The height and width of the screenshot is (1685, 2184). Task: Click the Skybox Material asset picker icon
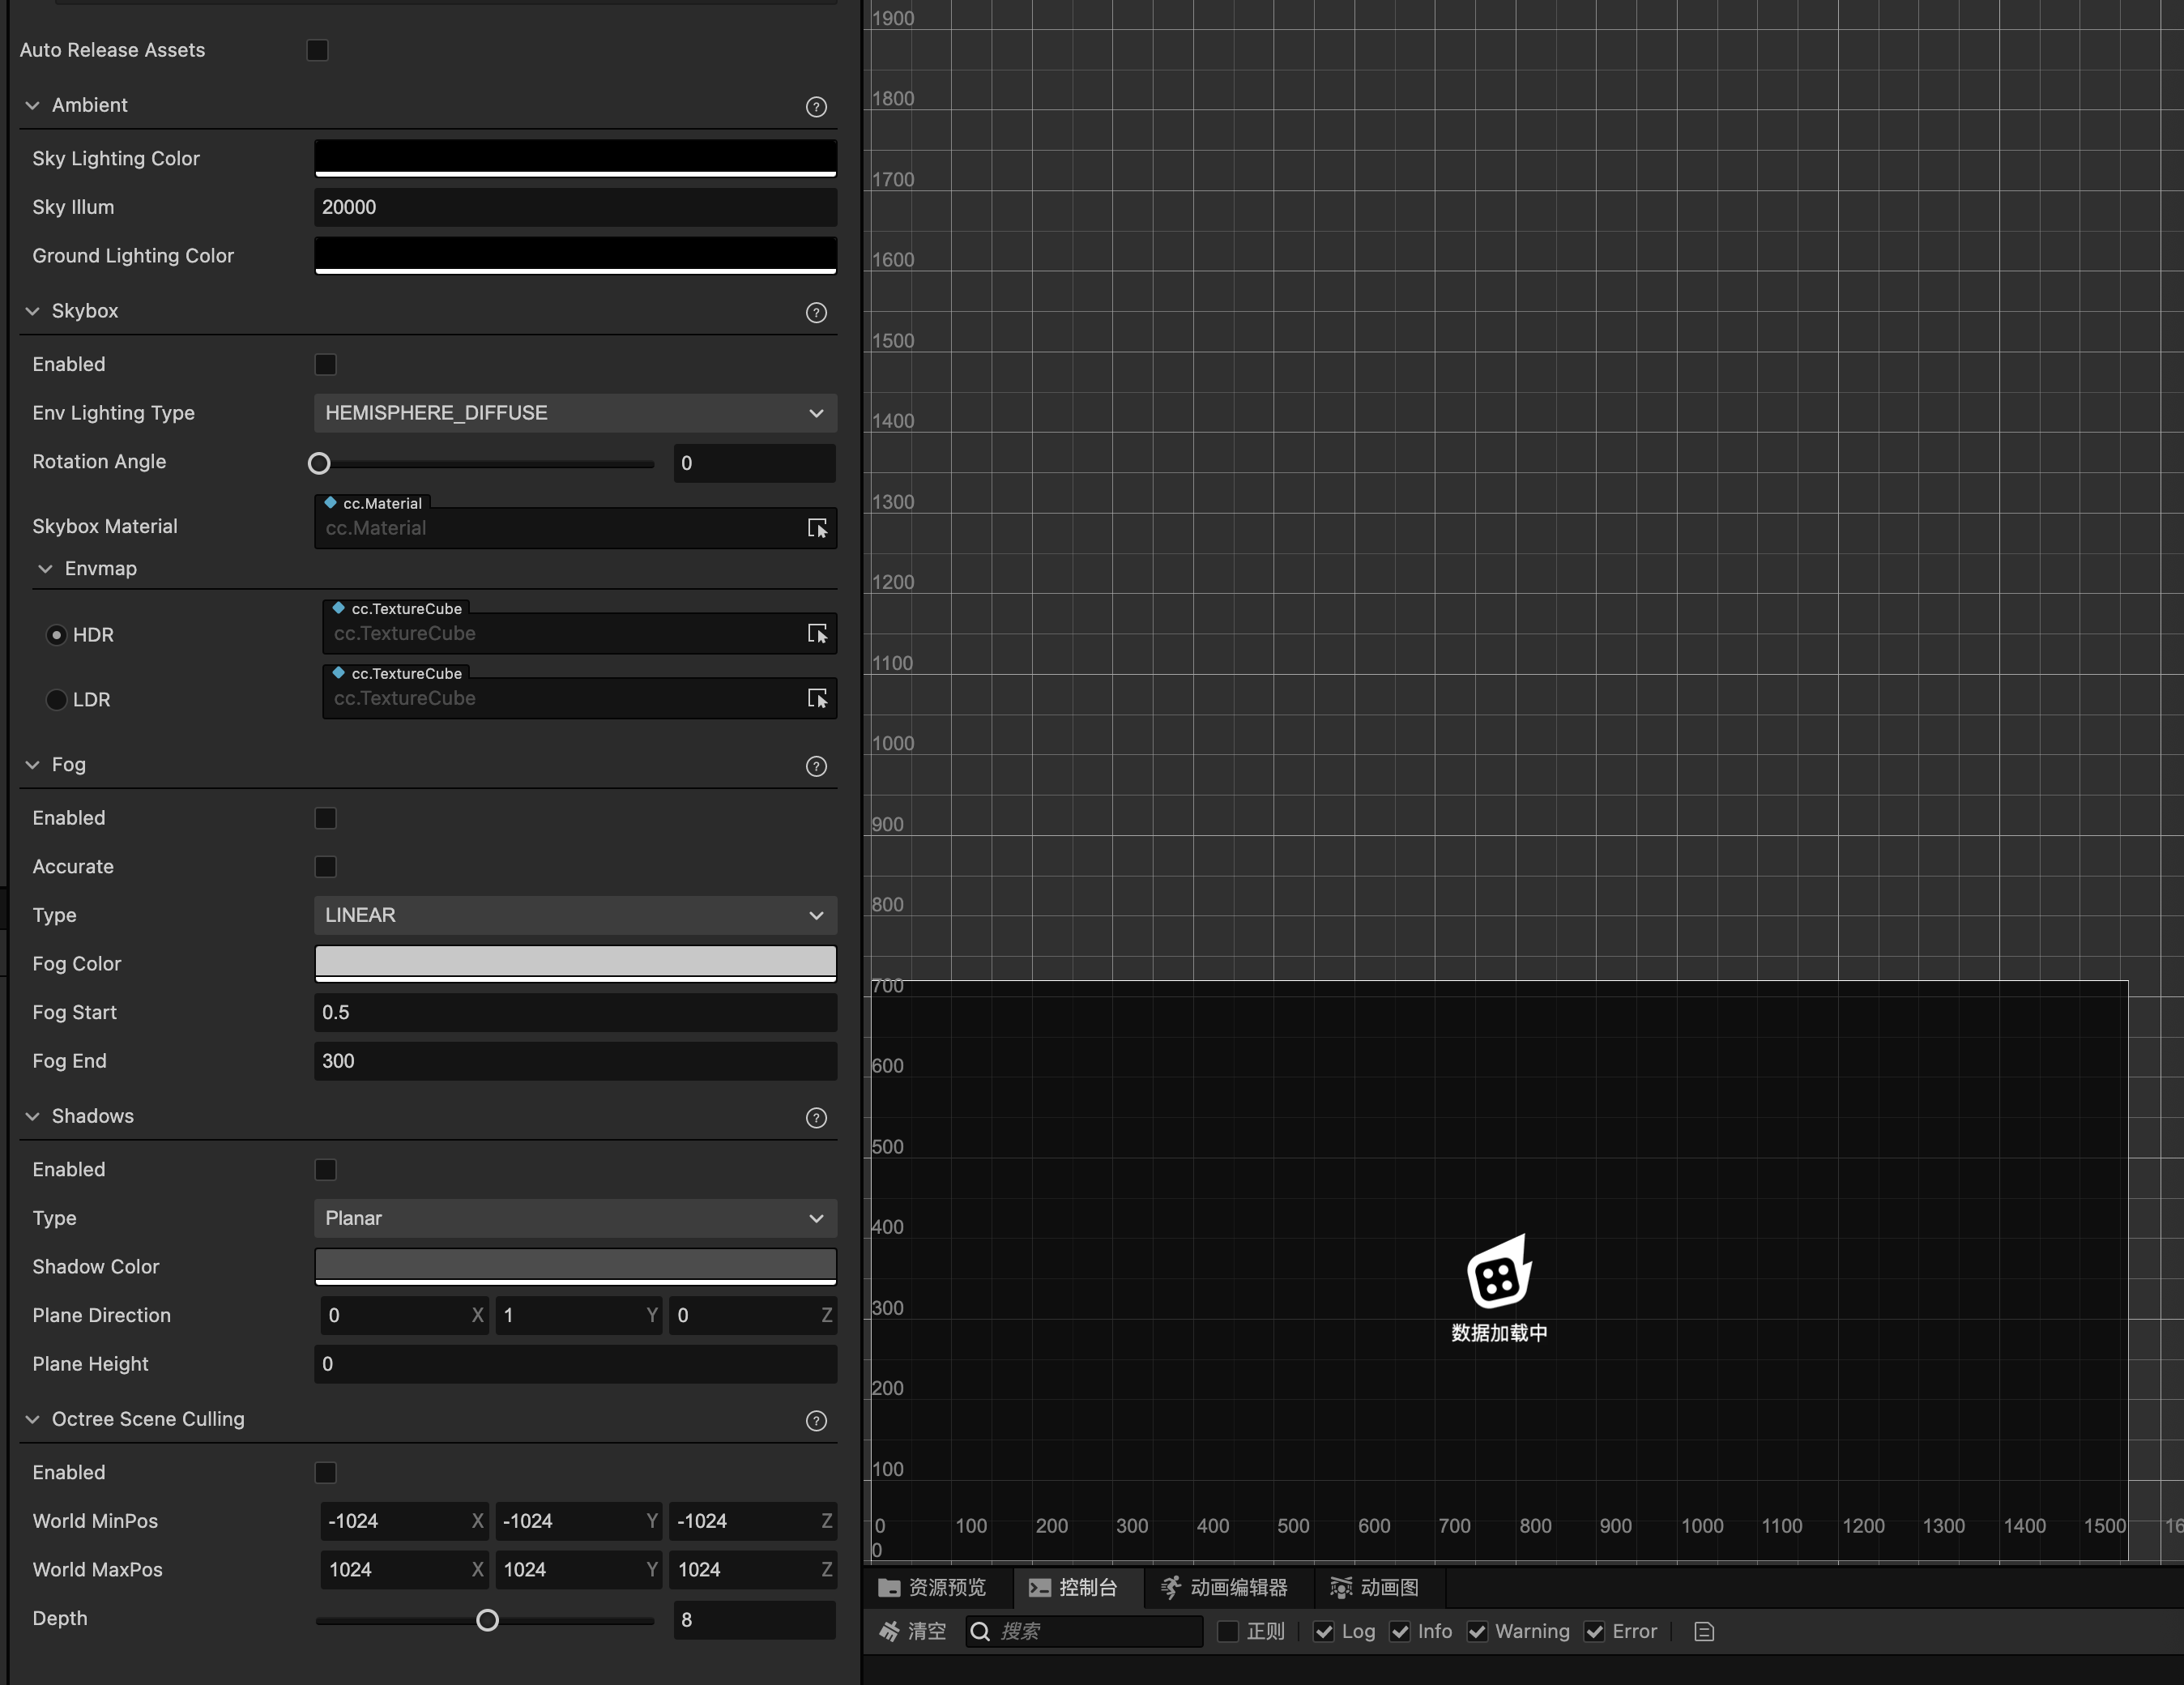coord(817,528)
